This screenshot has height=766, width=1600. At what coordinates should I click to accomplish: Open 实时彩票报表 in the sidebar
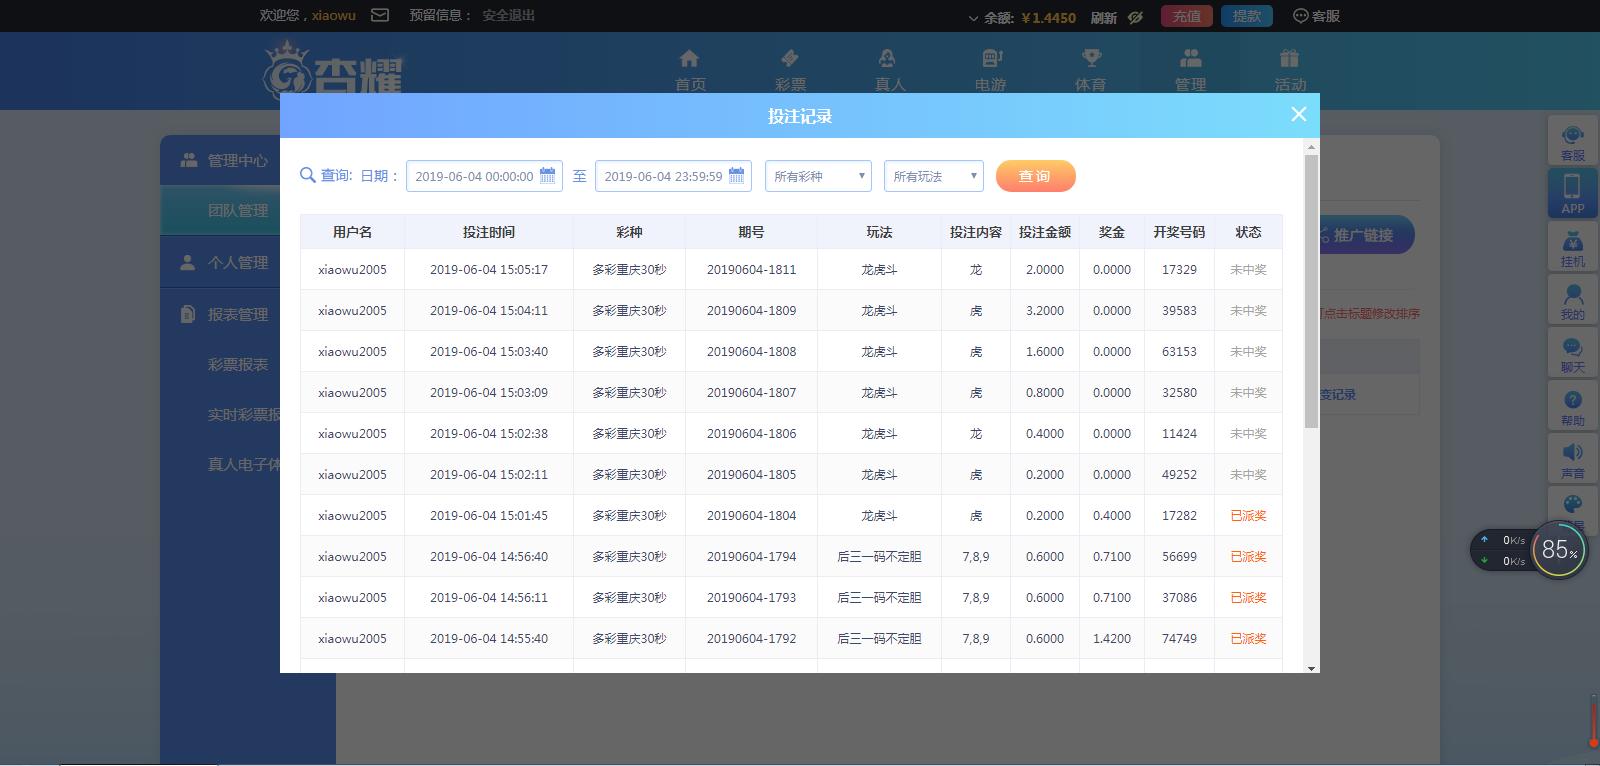pyautogui.click(x=243, y=414)
